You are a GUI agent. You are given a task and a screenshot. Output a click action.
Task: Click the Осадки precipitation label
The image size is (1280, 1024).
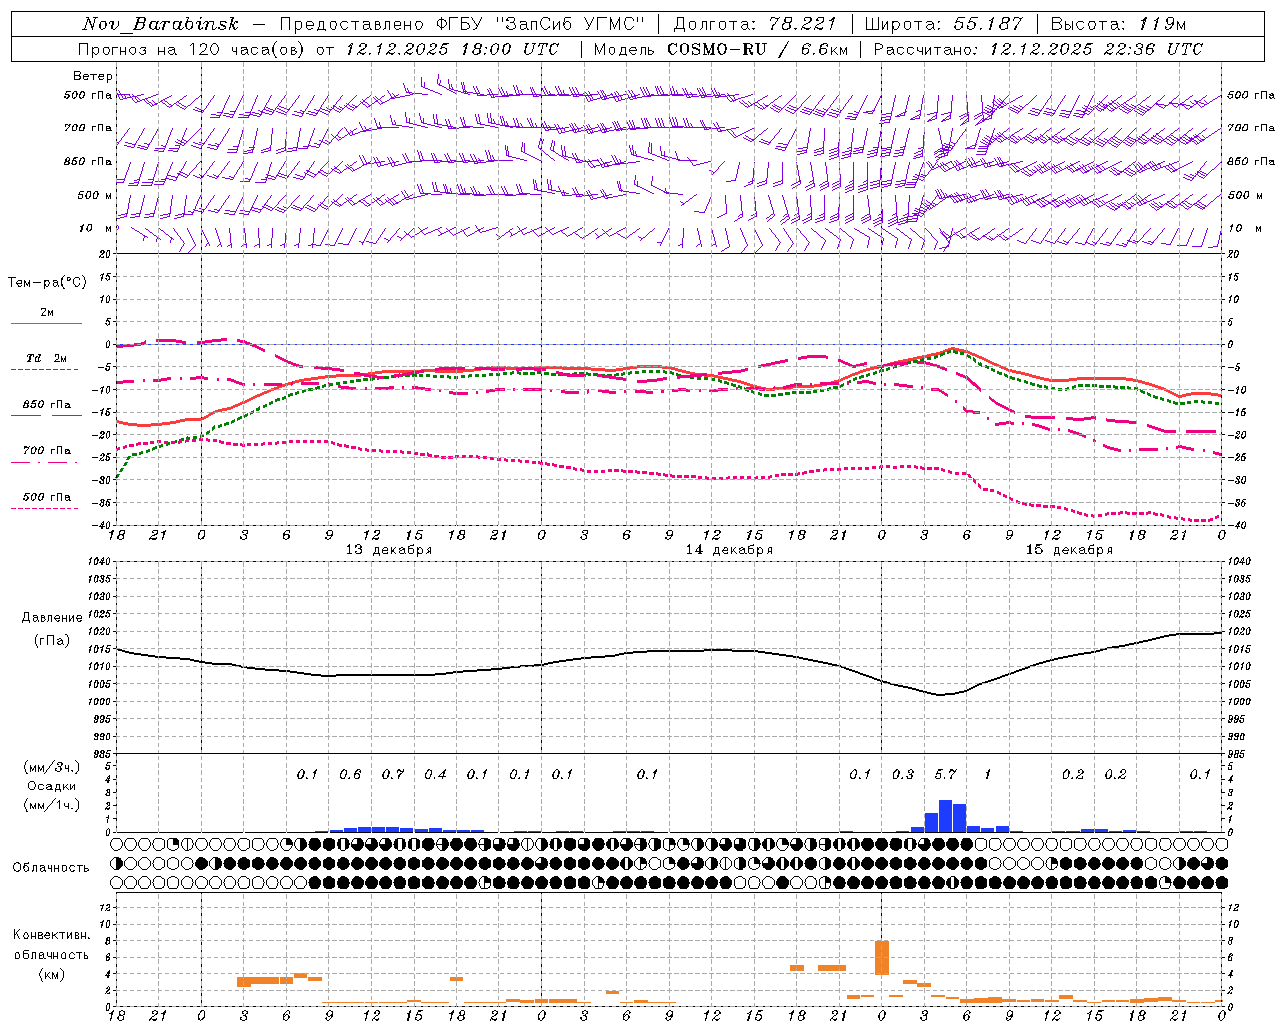pyautogui.click(x=51, y=786)
